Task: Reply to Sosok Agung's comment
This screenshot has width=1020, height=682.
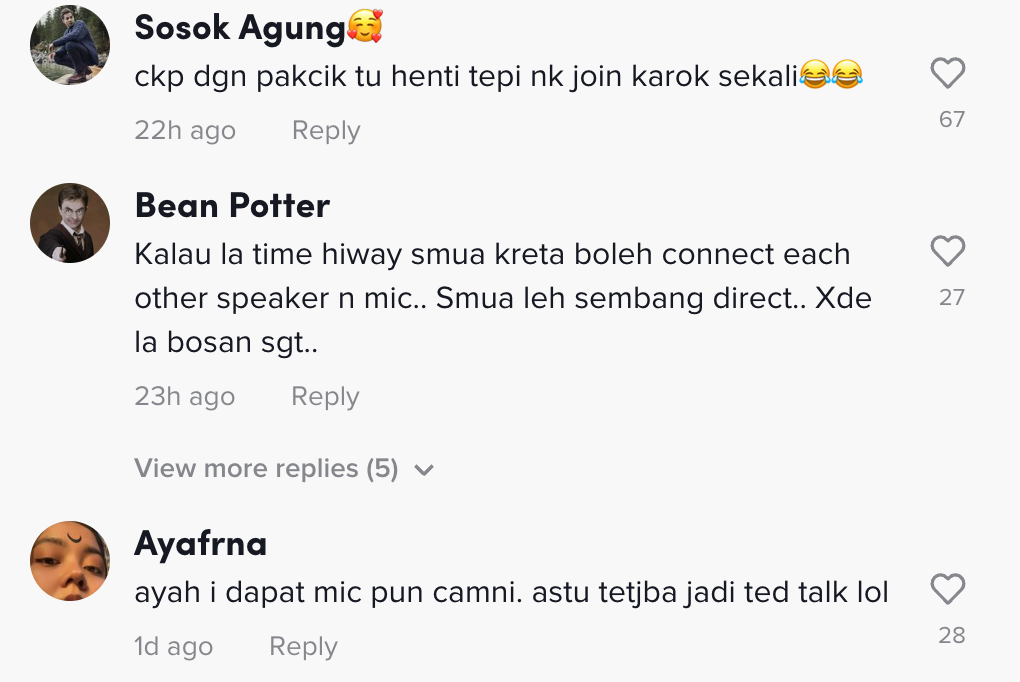Action: (x=325, y=131)
